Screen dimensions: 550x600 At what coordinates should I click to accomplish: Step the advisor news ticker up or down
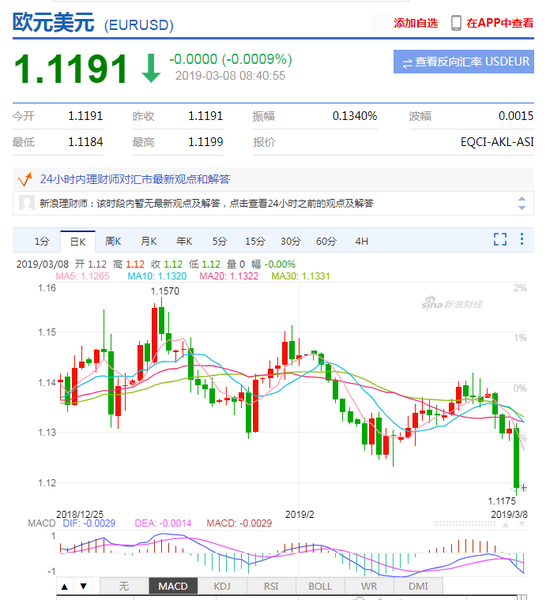(x=522, y=203)
